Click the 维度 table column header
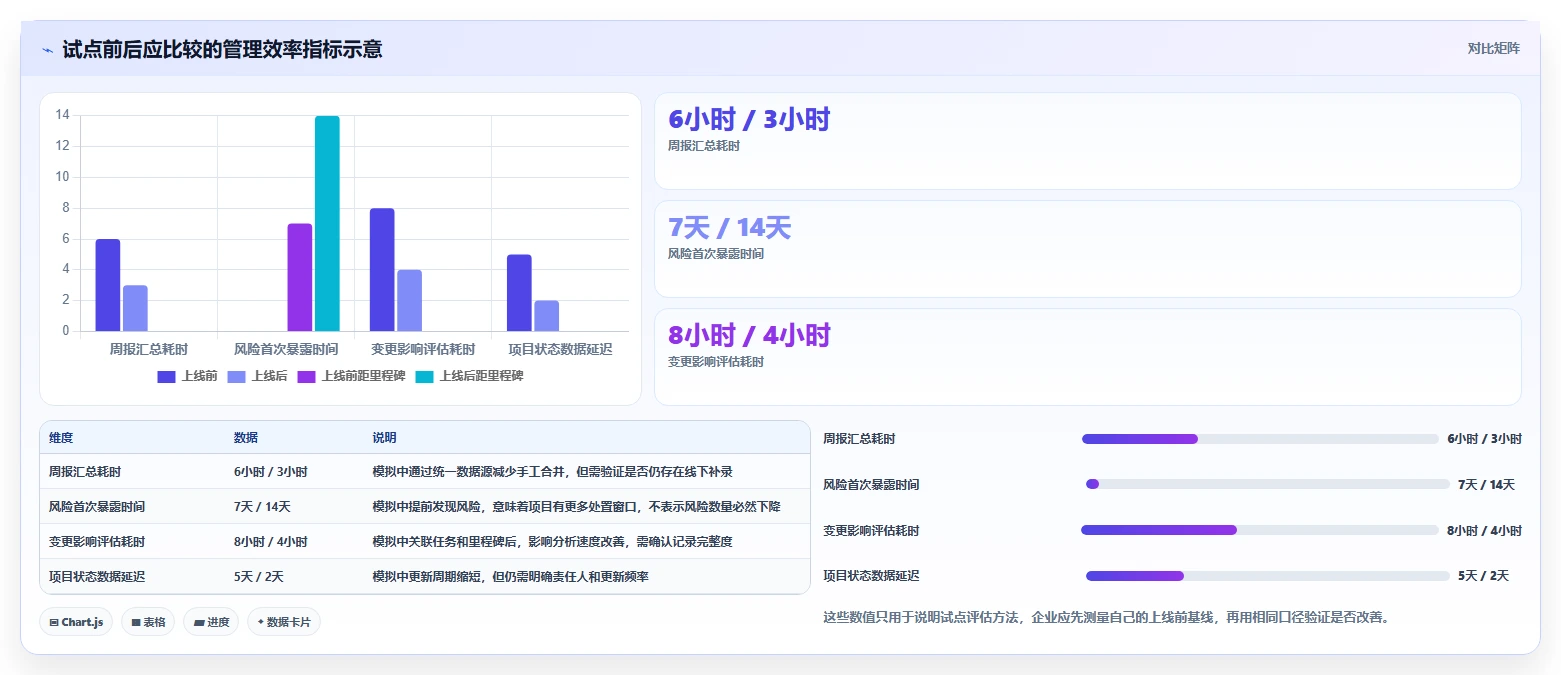 61,438
